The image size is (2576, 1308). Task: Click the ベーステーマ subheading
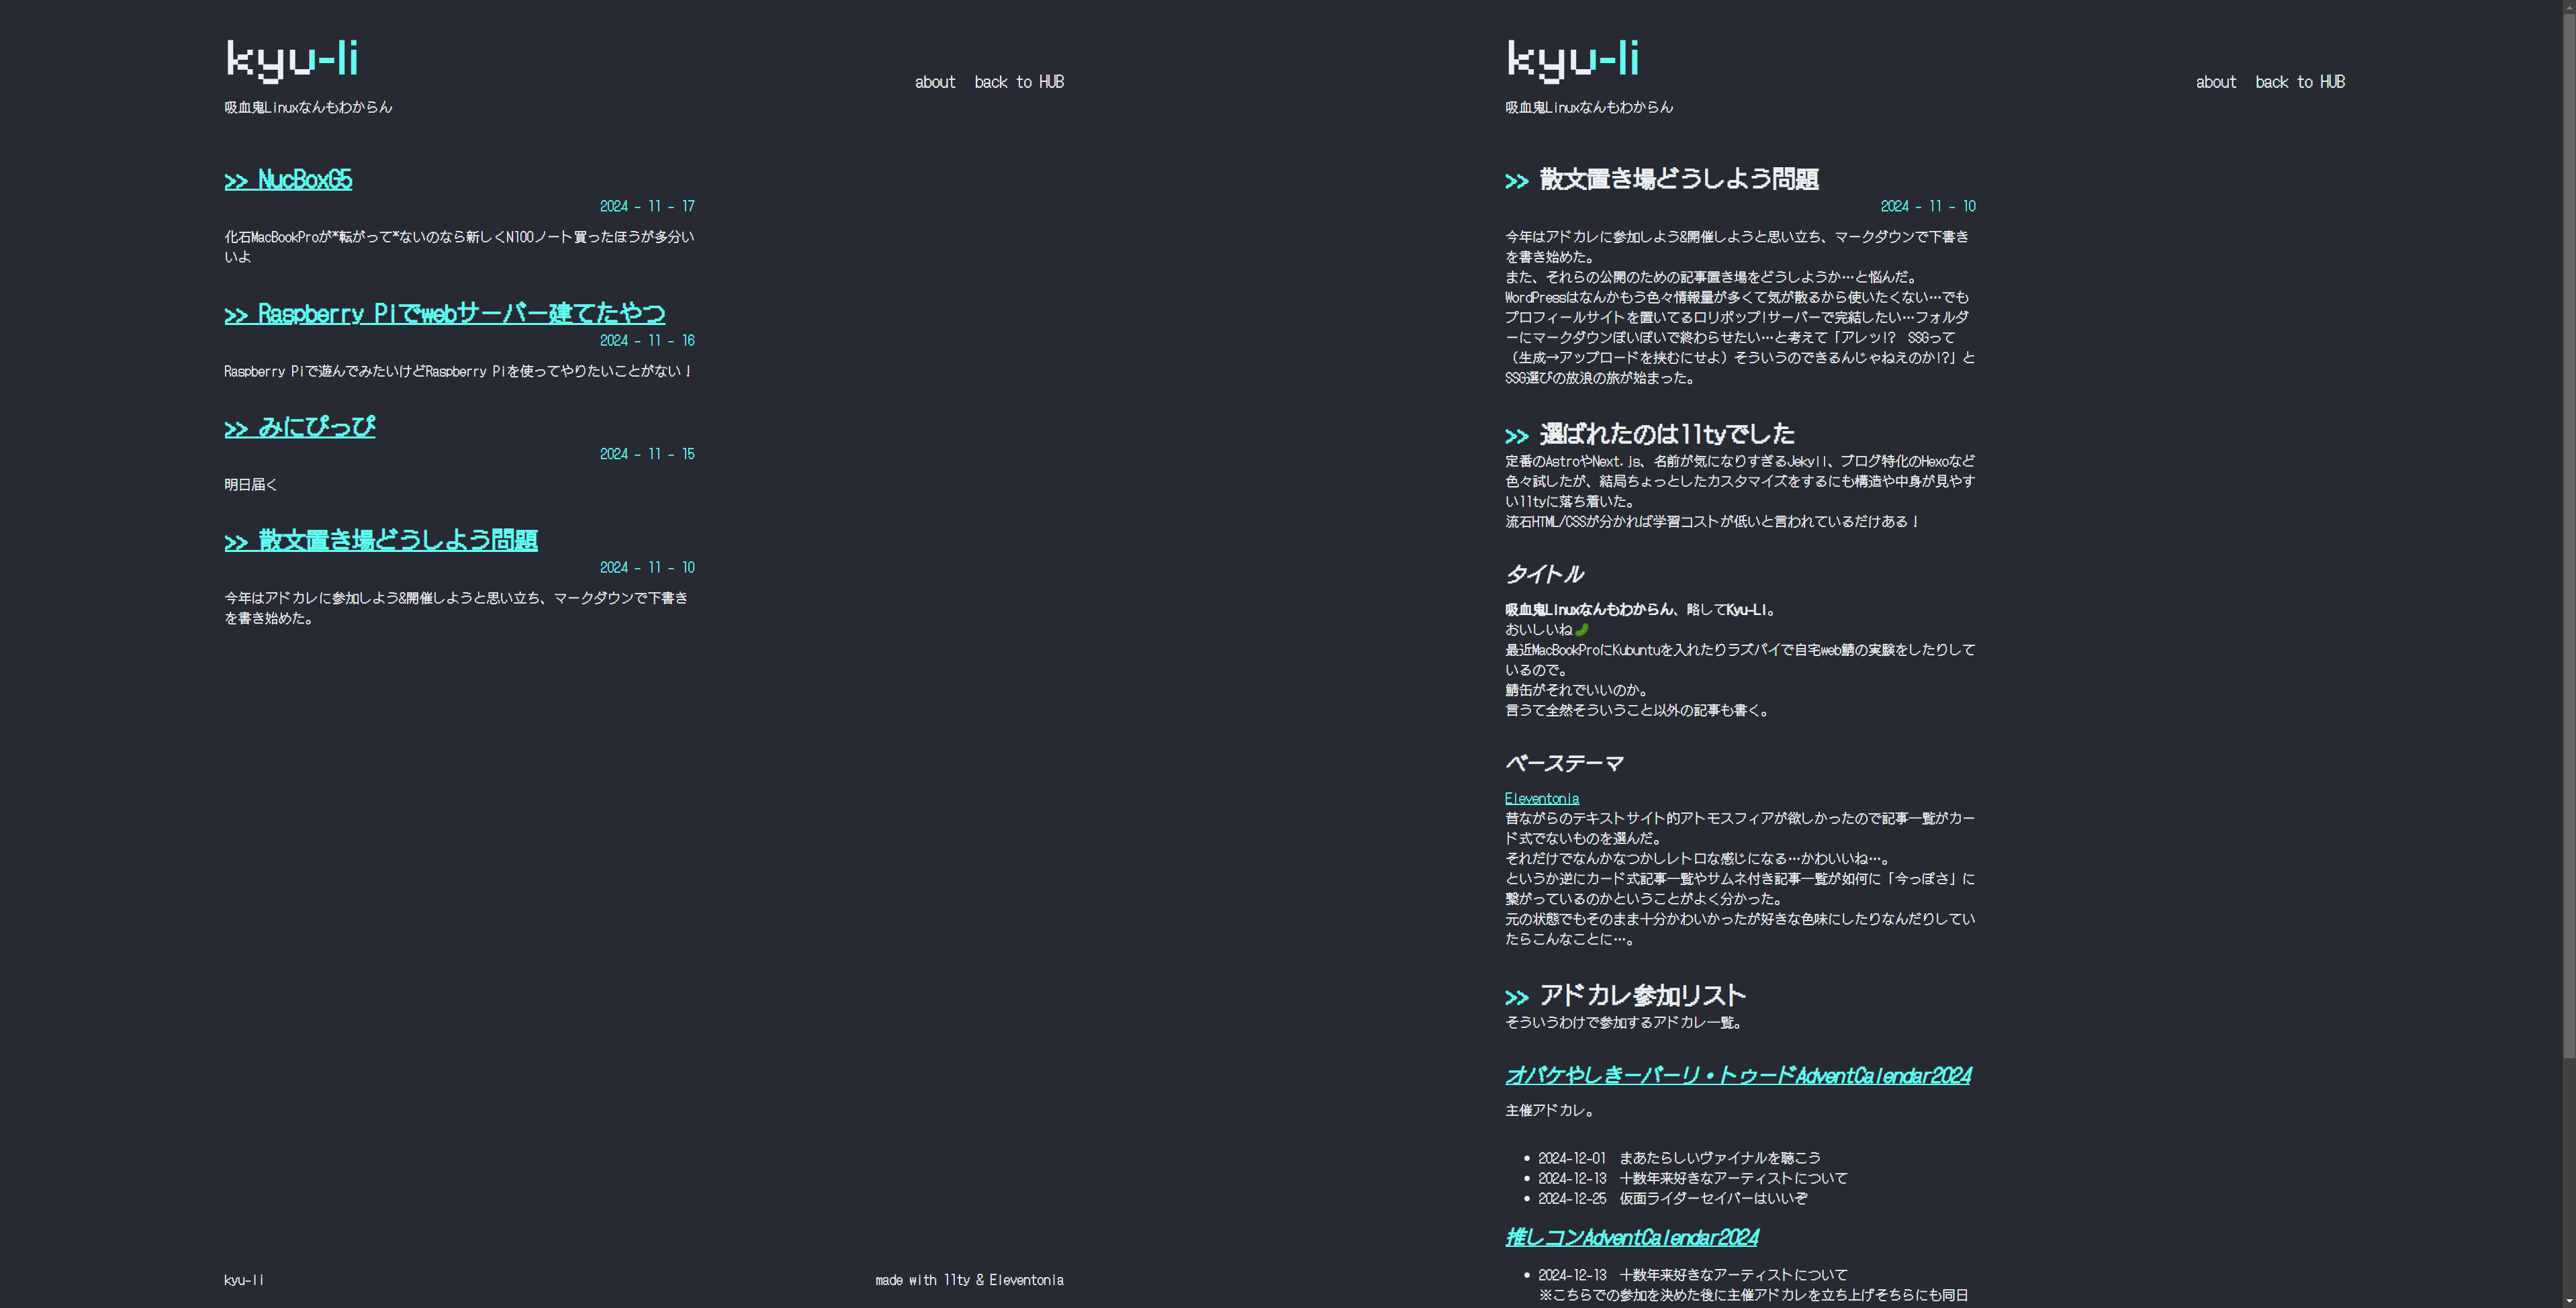click(x=1564, y=763)
